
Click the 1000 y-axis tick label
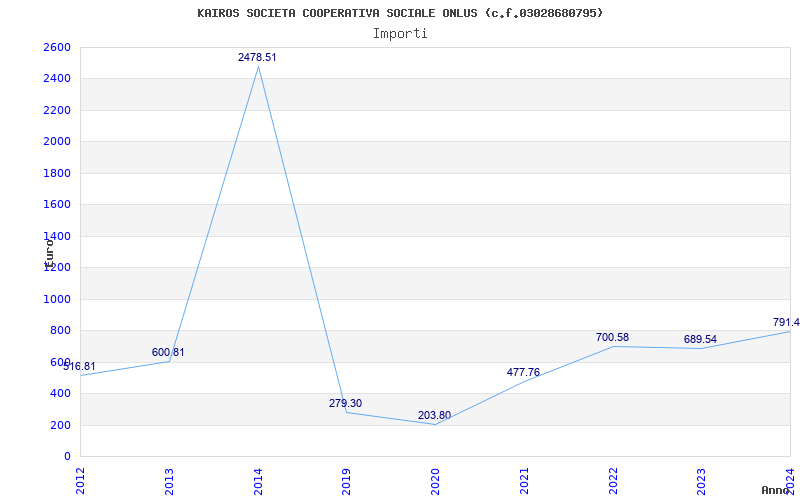57,299
